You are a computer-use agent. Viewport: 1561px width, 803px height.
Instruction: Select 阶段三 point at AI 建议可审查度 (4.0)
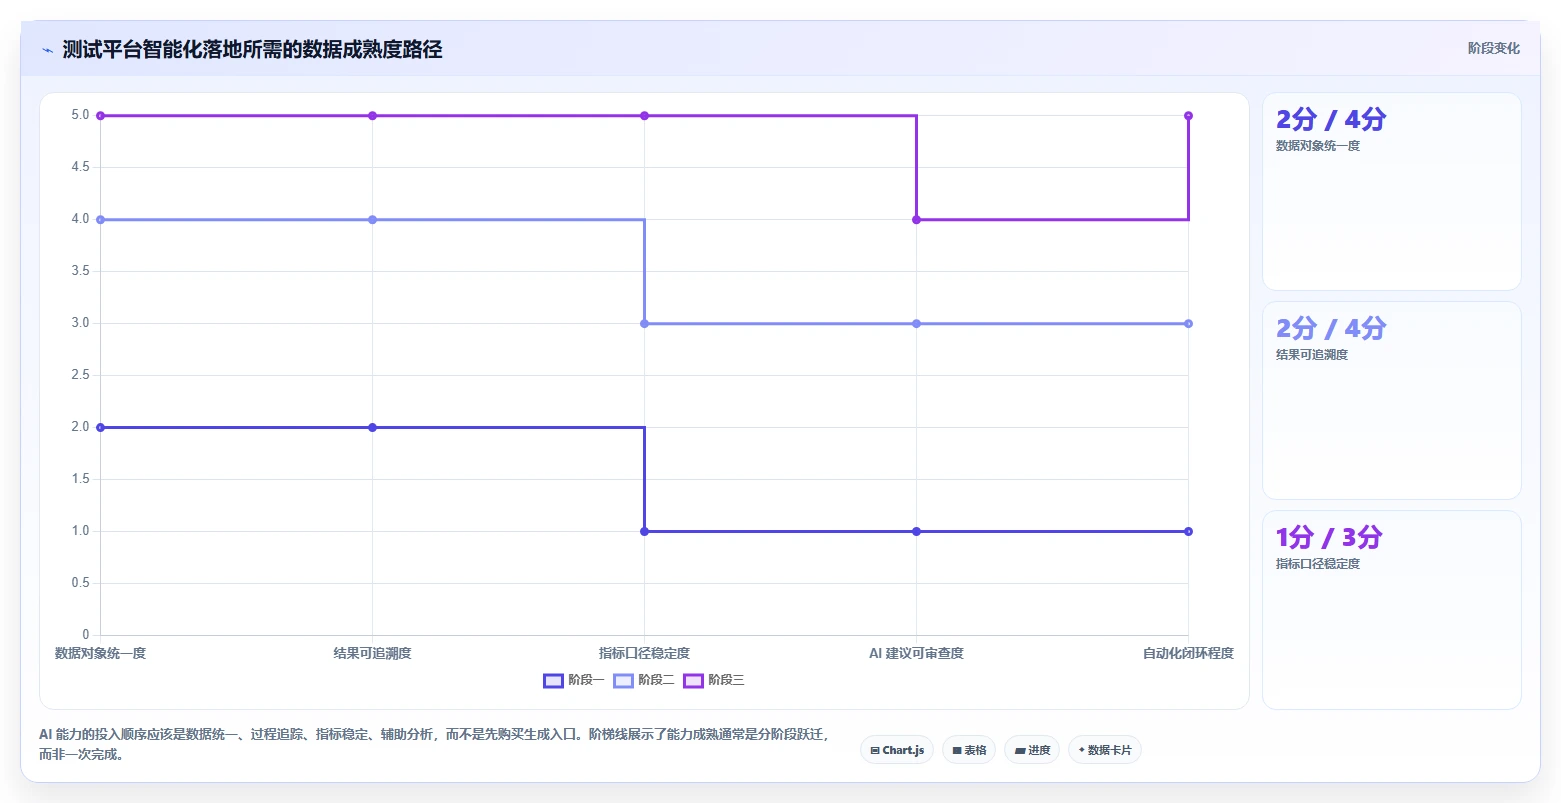916,220
